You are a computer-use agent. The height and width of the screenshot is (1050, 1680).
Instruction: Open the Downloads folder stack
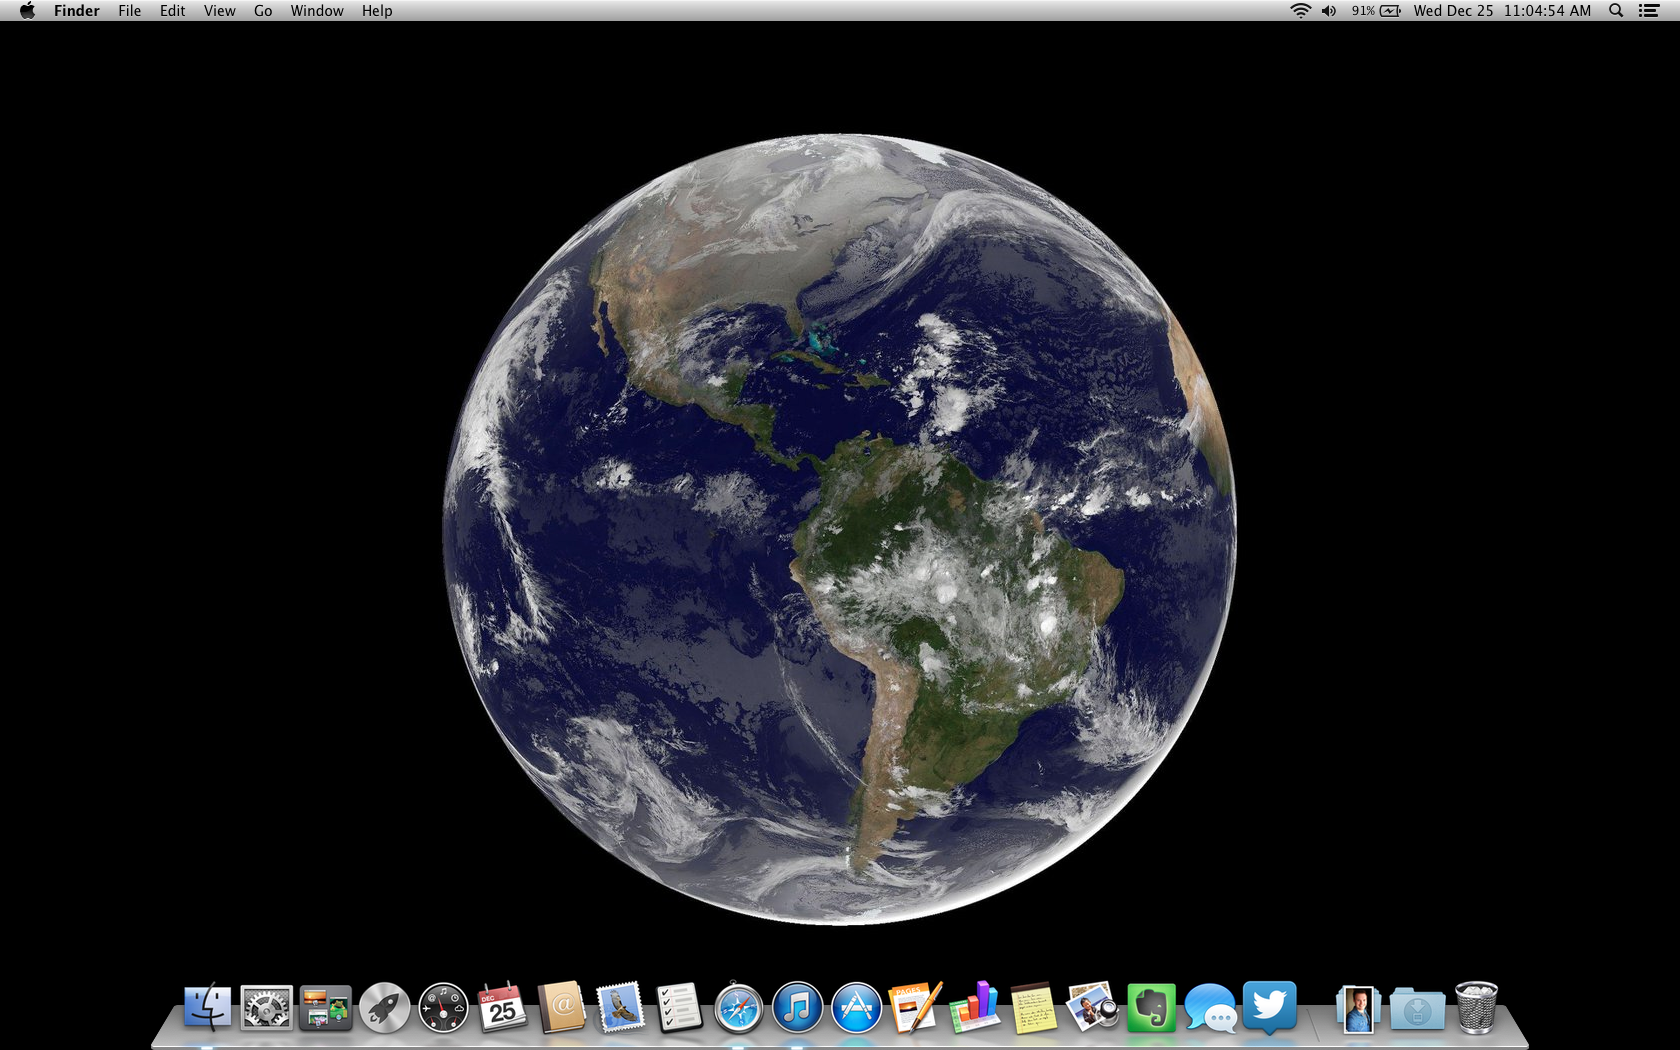tap(1417, 1009)
